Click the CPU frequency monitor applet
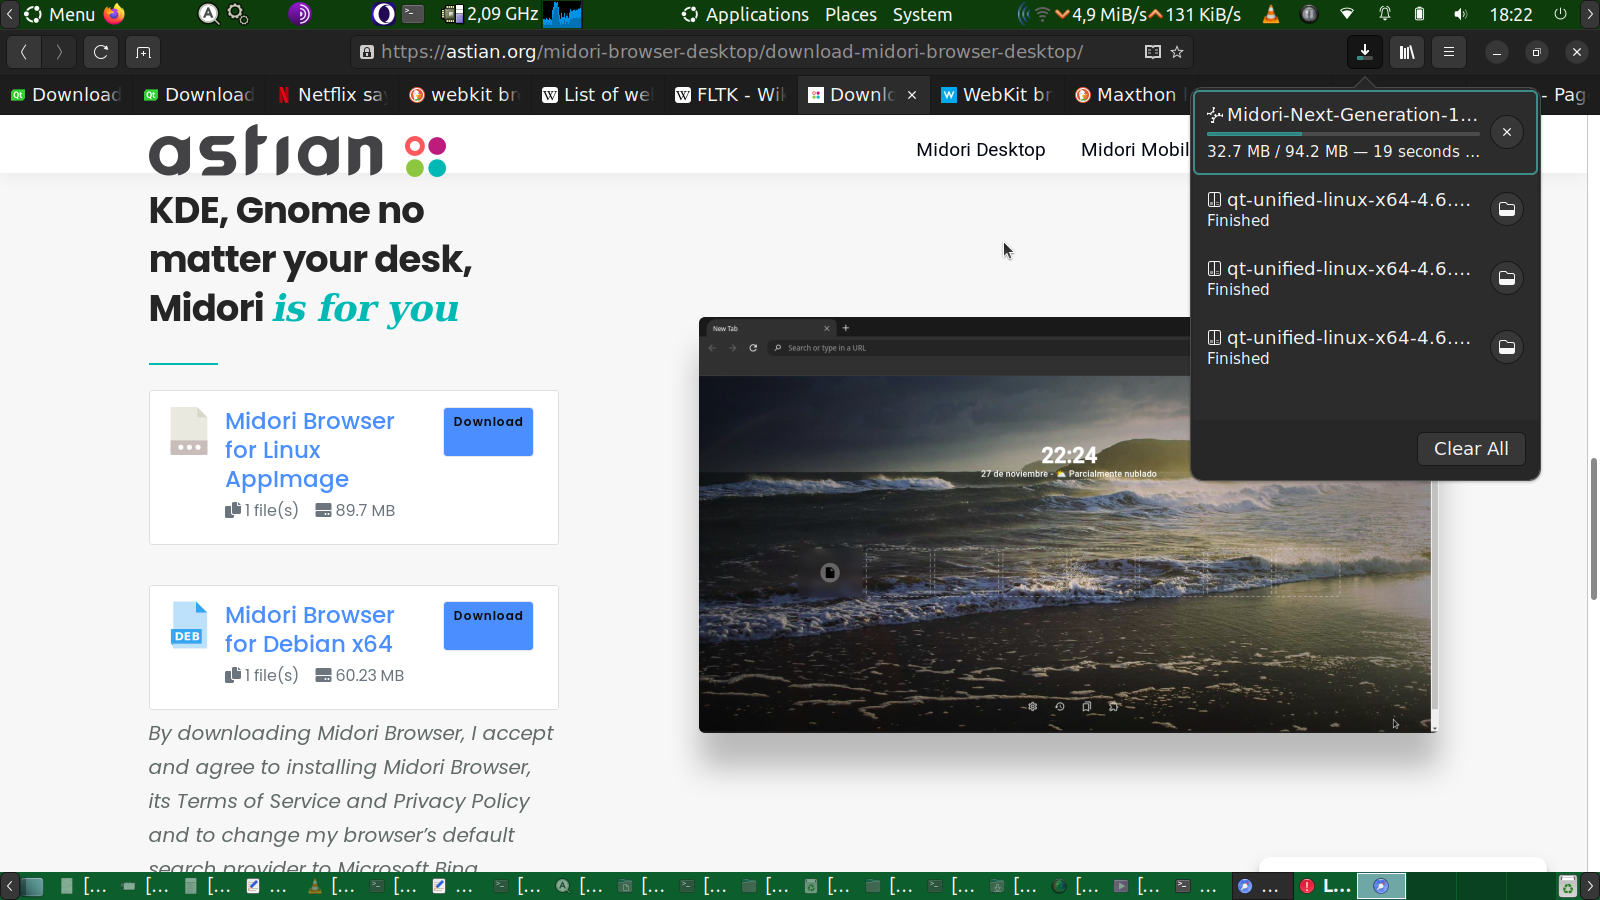This screenshot has width=1600, height=900. click(490, 14)
